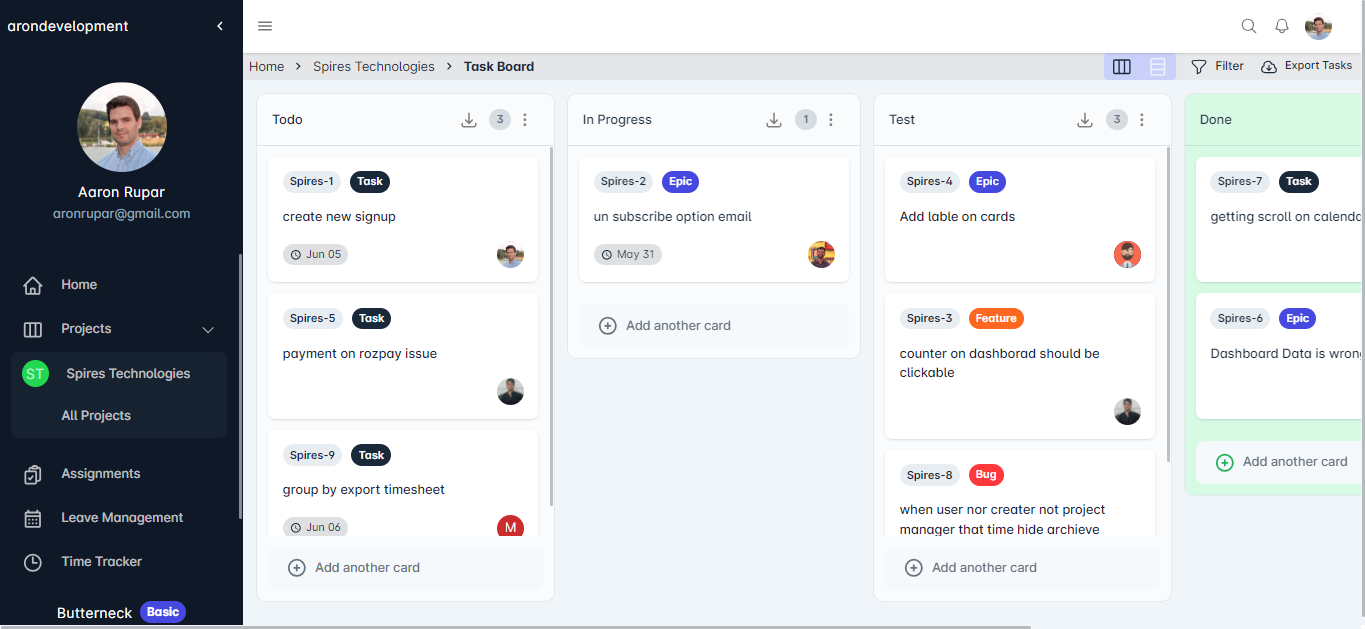The height and width of the screenshot is (629, 1365).
Task: Select Leave Management in the sidebar
Action: click(120, 517)
